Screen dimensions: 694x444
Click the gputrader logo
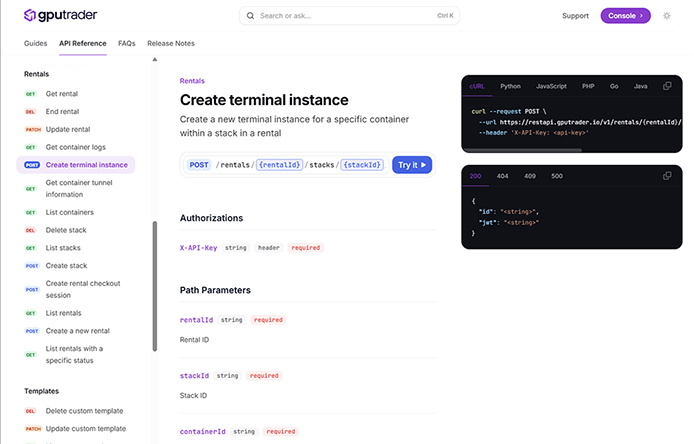point(60,15)
